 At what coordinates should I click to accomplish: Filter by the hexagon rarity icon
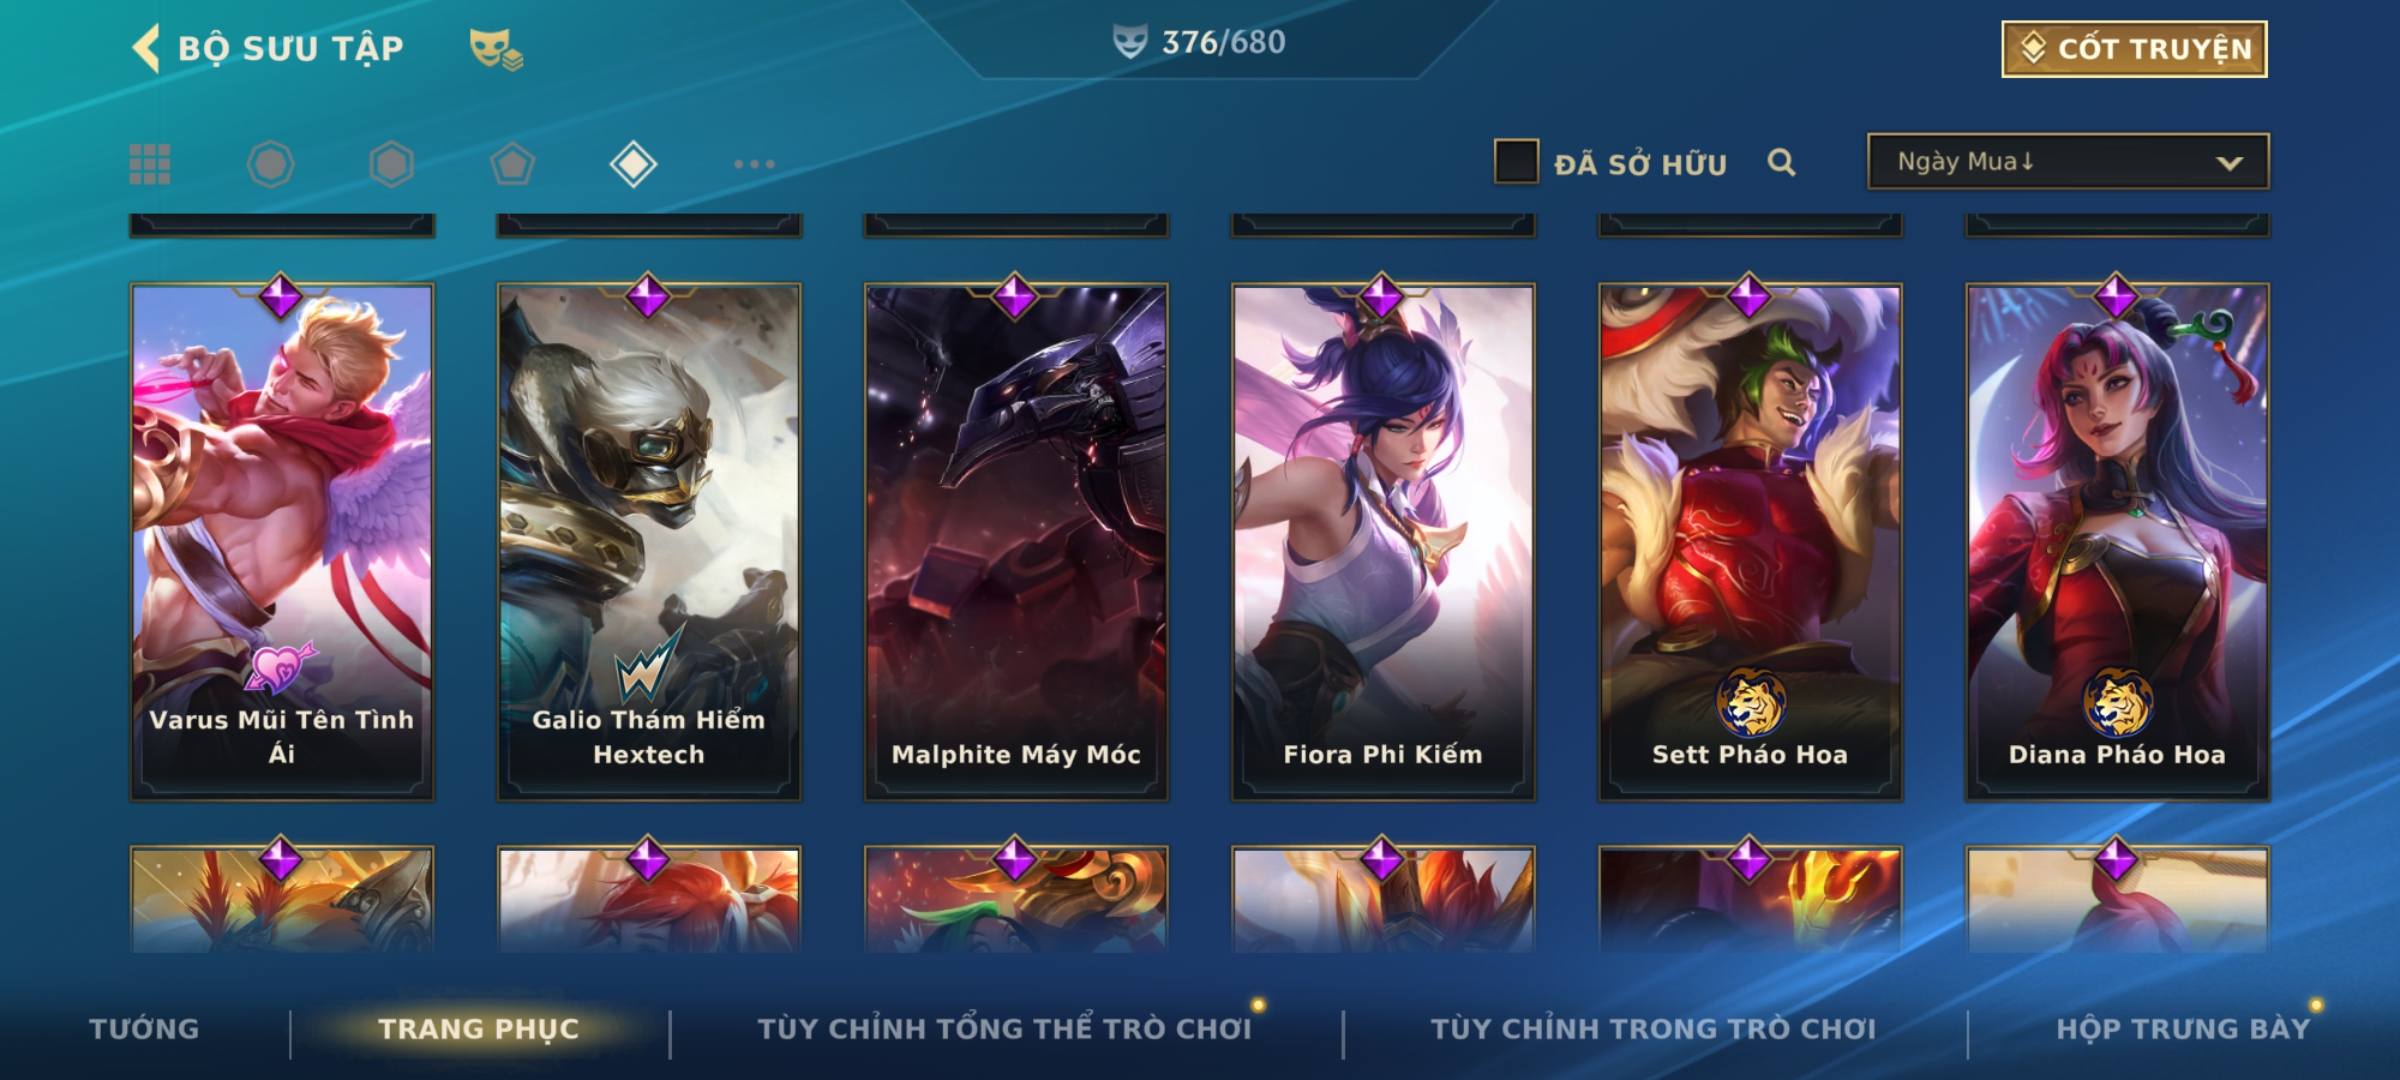click(391, 164)
